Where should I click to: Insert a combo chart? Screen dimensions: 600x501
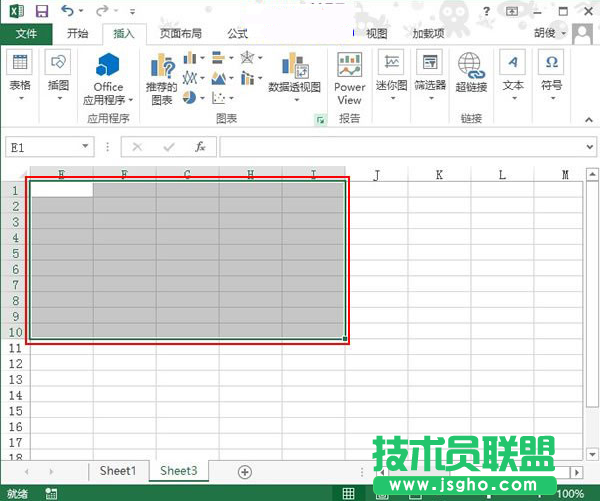(x=247, y=78)
